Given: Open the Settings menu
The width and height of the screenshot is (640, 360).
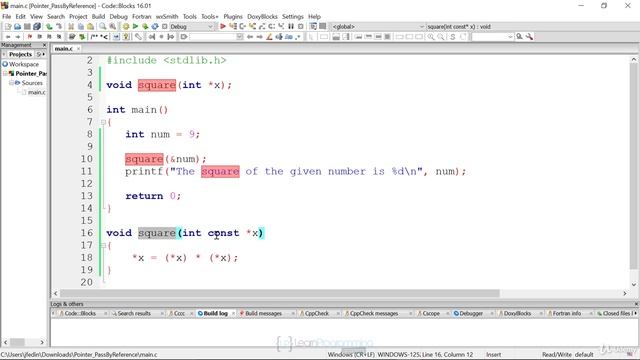Looking at the screenshot, I should [293, 16].
